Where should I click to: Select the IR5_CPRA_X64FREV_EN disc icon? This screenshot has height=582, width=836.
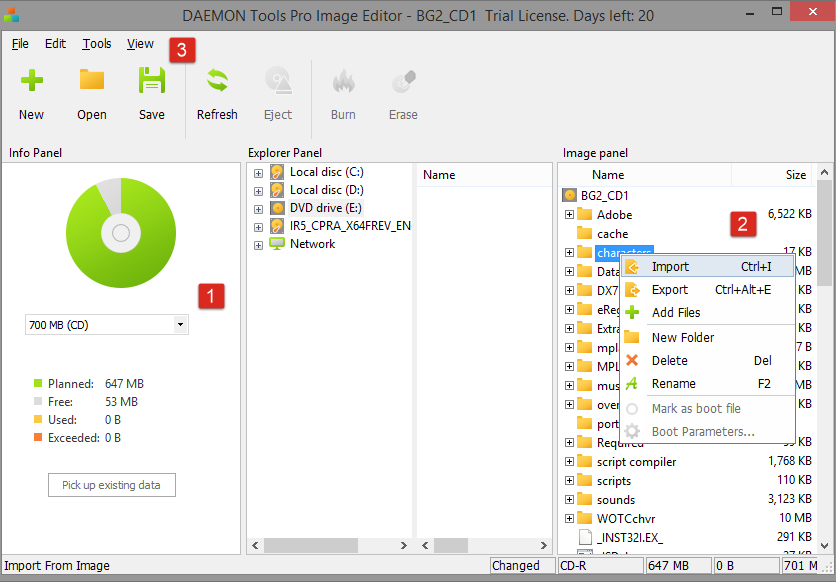(277, 226)
